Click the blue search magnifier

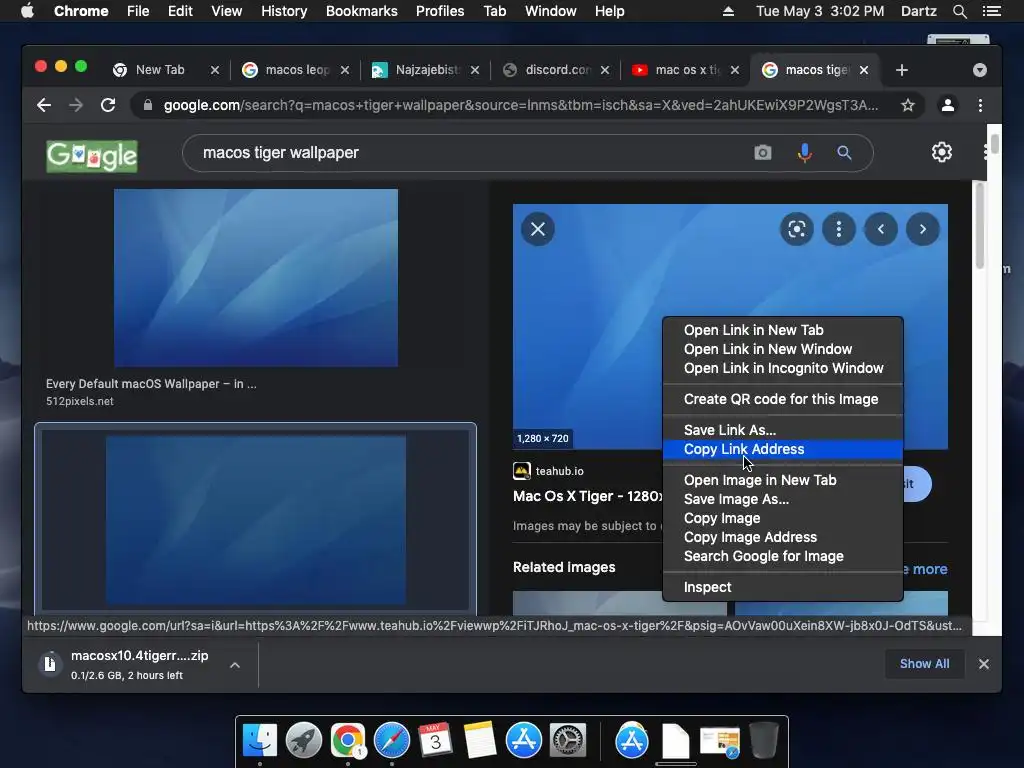(844, 153)
